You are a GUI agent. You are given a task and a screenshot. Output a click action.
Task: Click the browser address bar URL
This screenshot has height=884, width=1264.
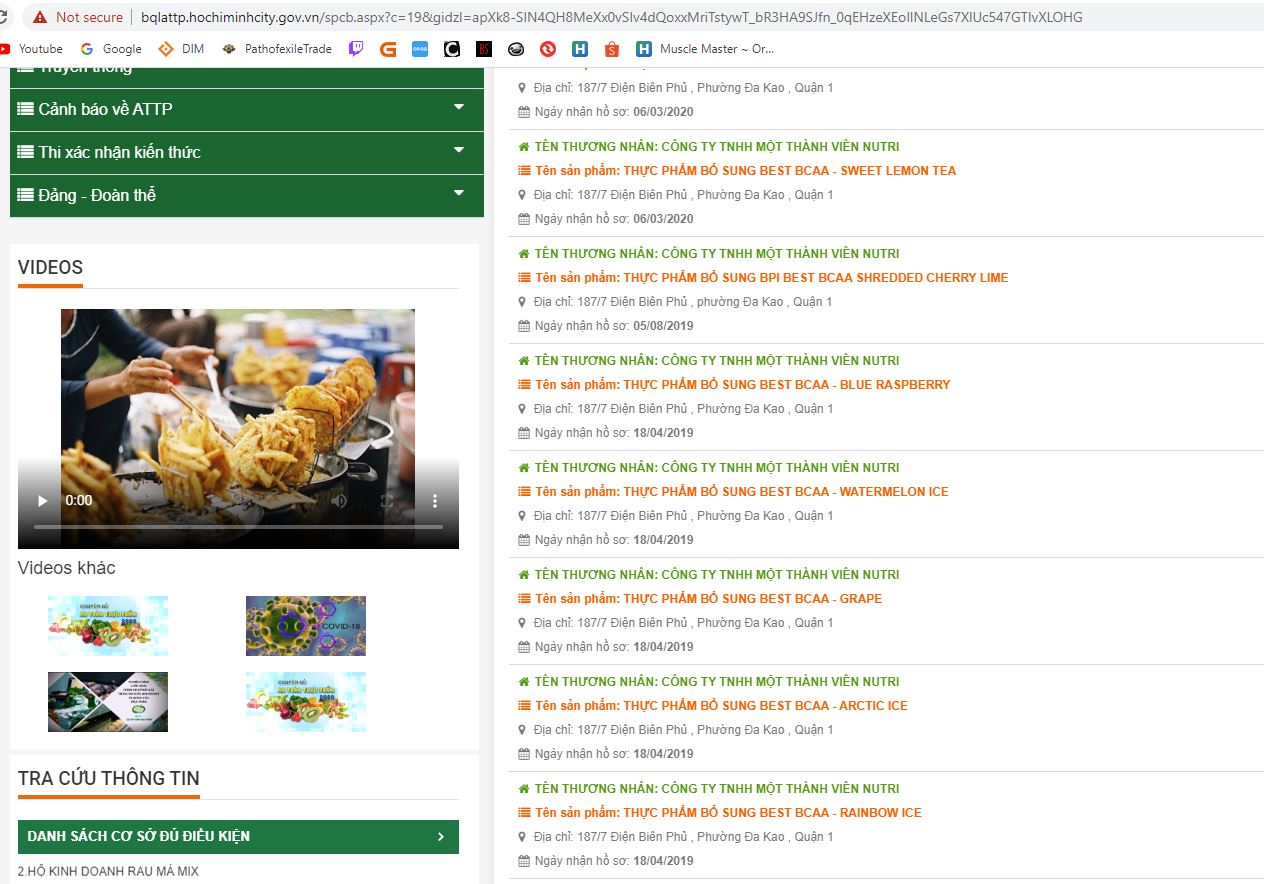point(611,17)
